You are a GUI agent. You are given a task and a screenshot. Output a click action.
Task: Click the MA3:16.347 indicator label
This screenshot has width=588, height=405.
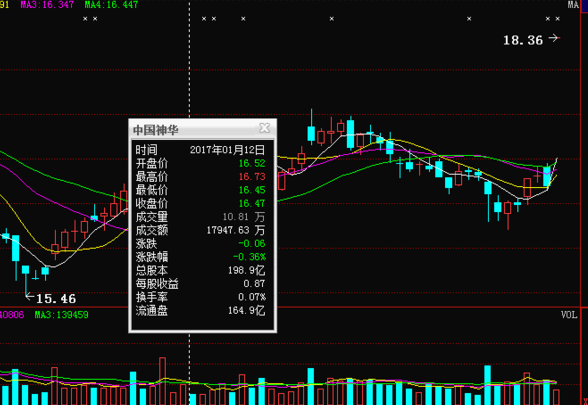47,5
